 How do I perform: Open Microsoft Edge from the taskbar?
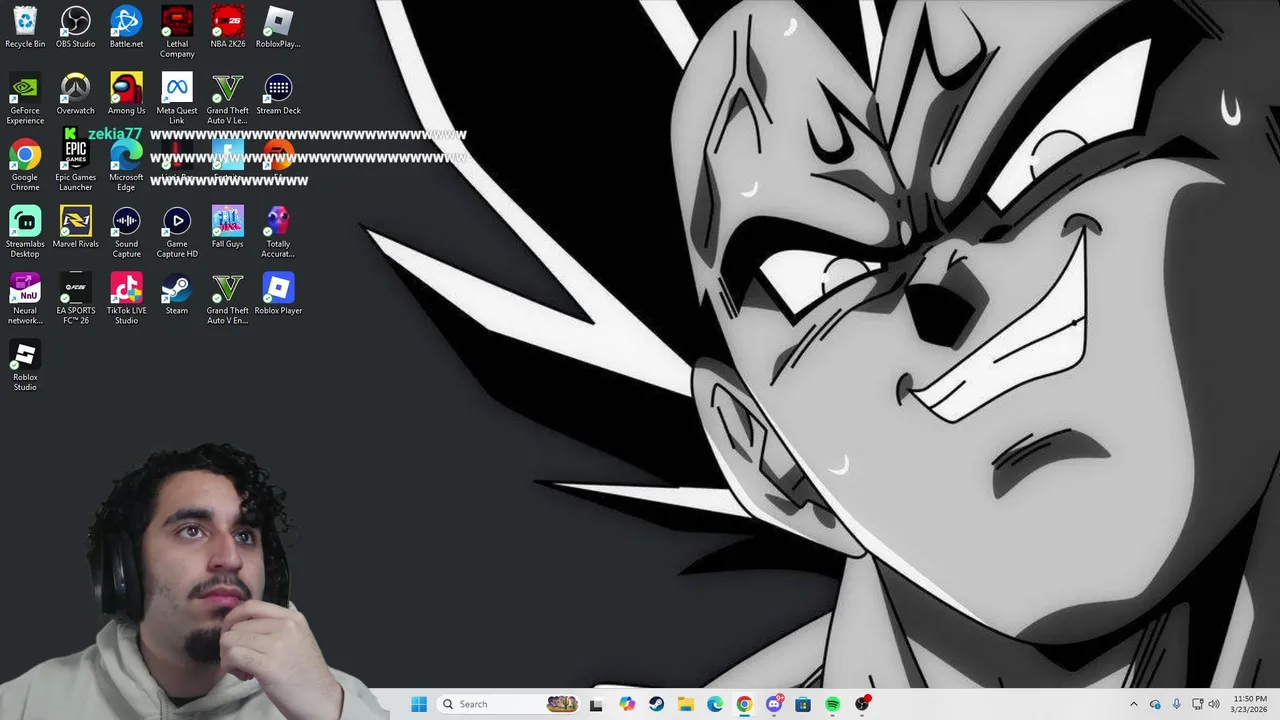[715, 704]
